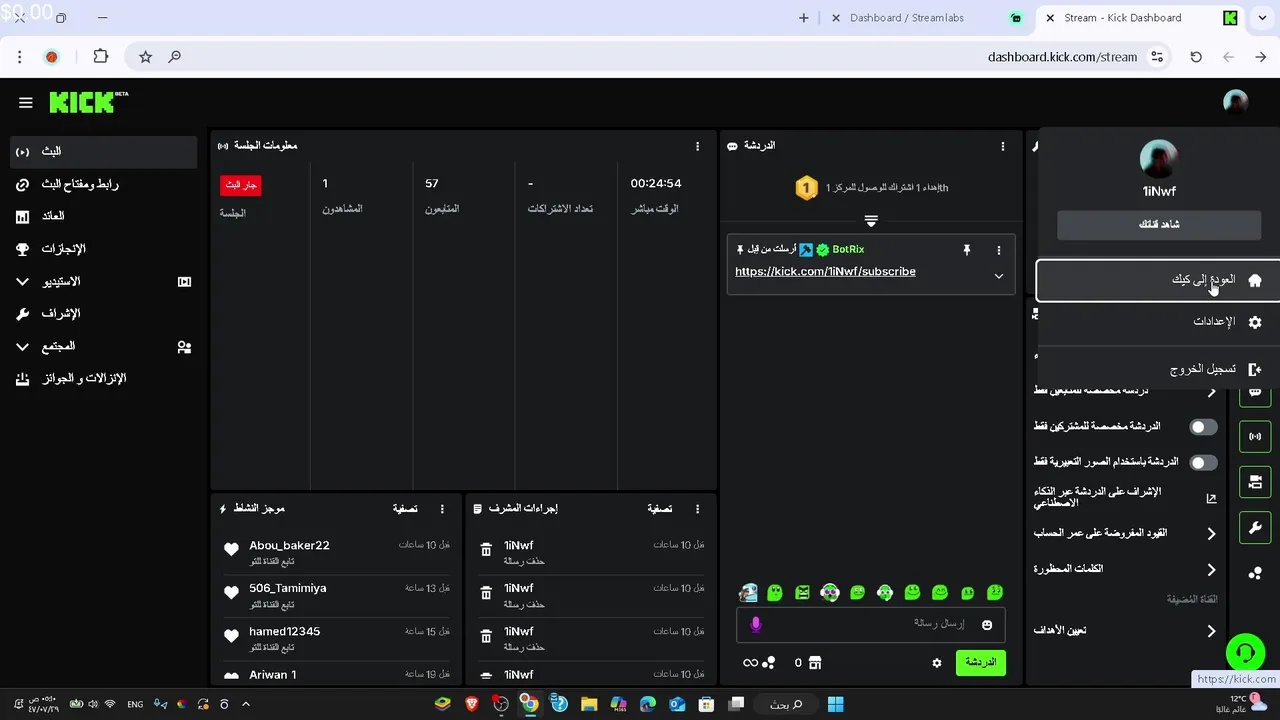Click the wrench icon in right rail
Image resolution: width=1280 pixels, height=720 pixels.
pos(1255,527)
